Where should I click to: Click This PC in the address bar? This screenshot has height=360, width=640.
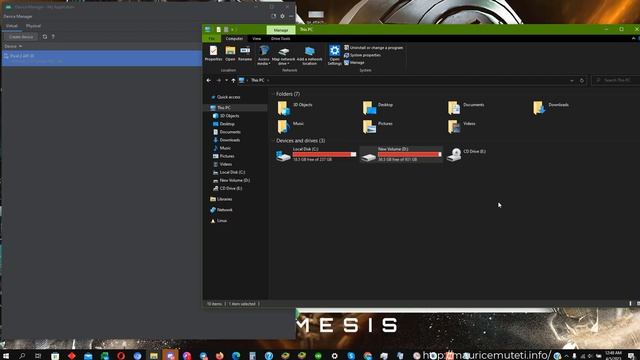[258, 80]
